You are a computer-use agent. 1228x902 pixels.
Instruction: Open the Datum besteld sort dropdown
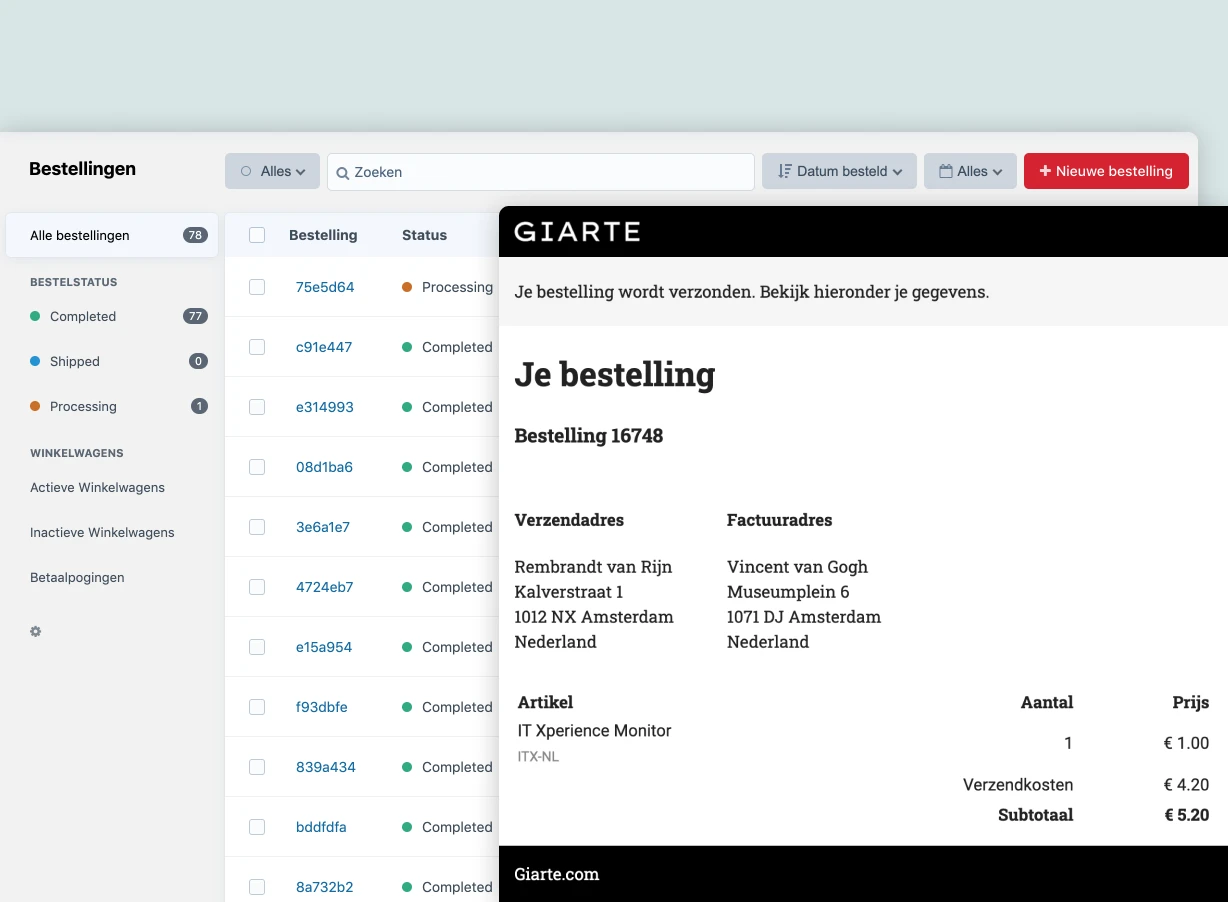coord(839,171)
